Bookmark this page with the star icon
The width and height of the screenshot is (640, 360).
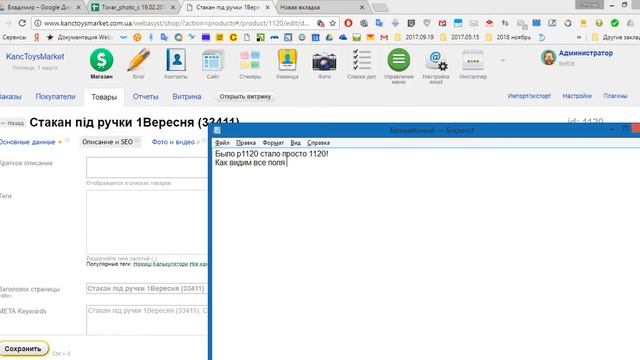pos(333,23)
